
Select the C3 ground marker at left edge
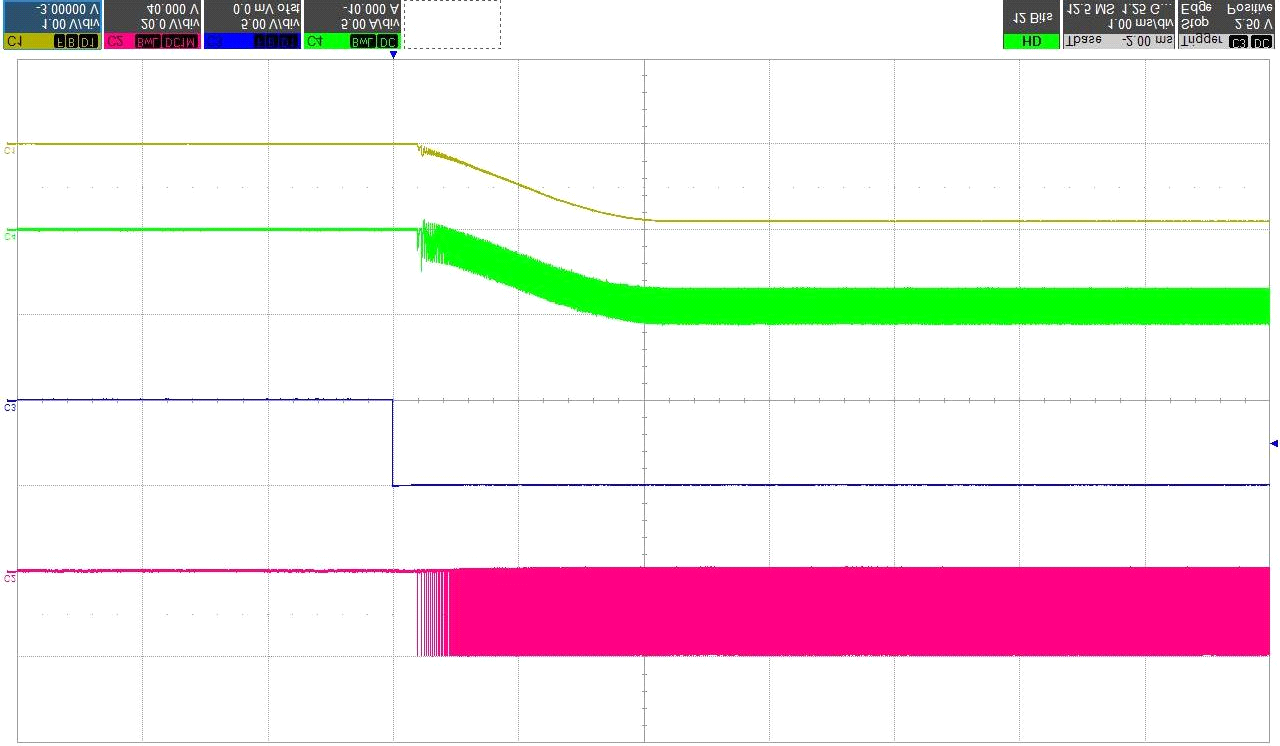click(x=10, y=407)
